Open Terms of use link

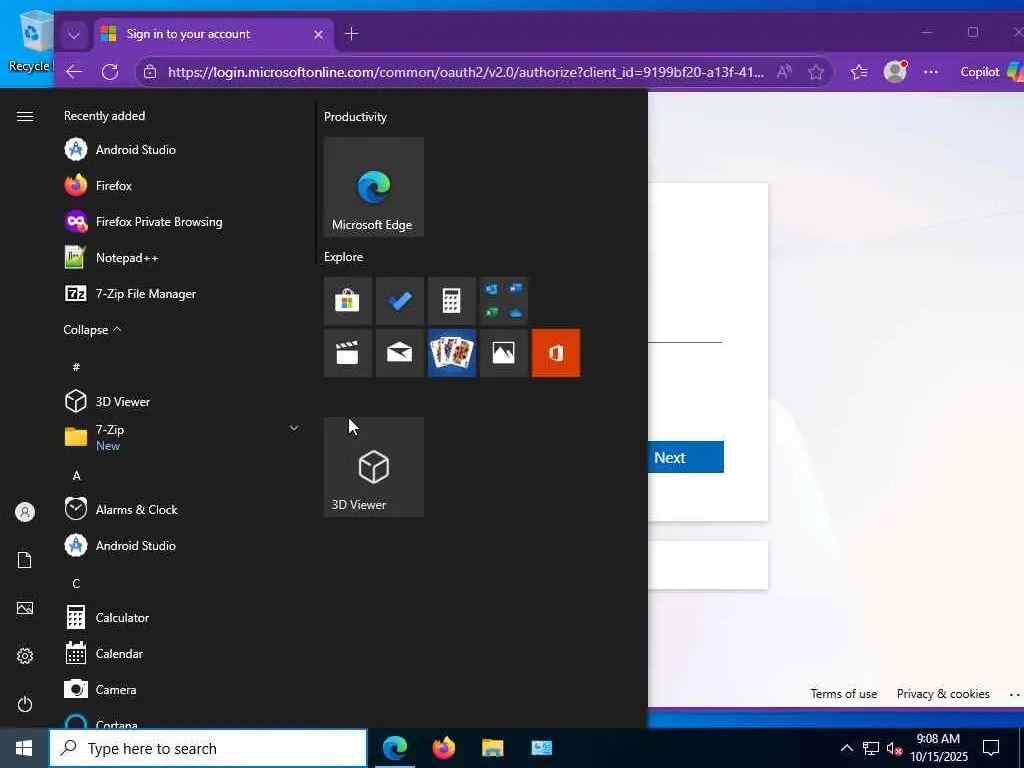pos(844,694)
